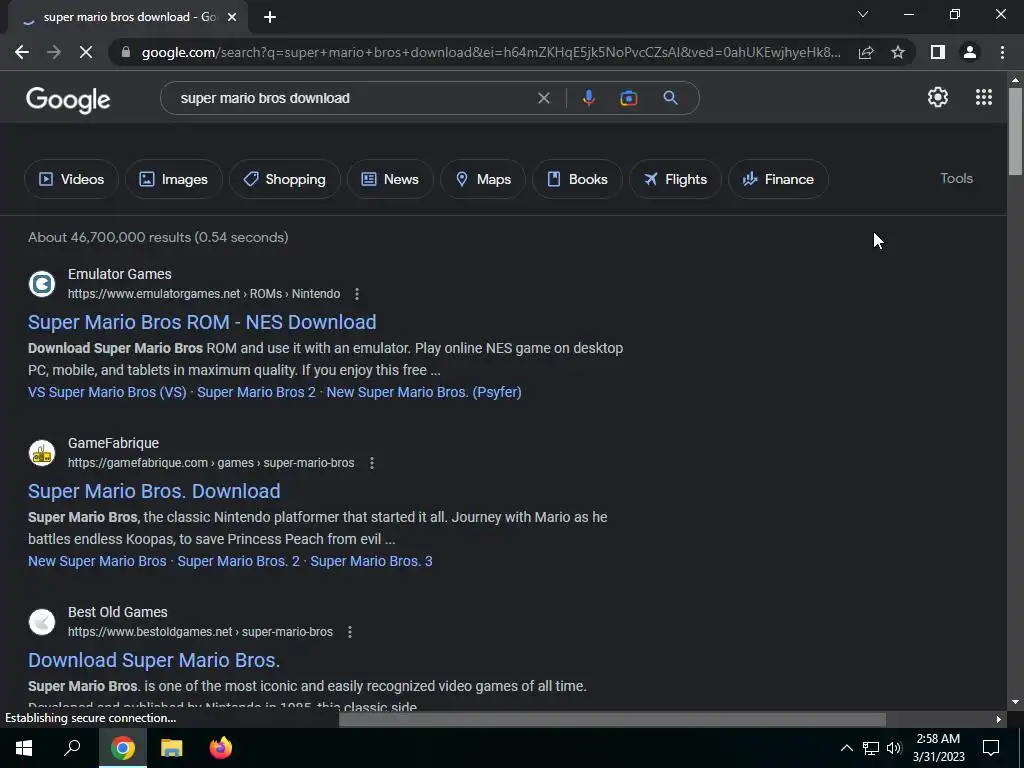
Task: Switch to the Finance filter
Action: pyautogui.click(x=778, y=179)
